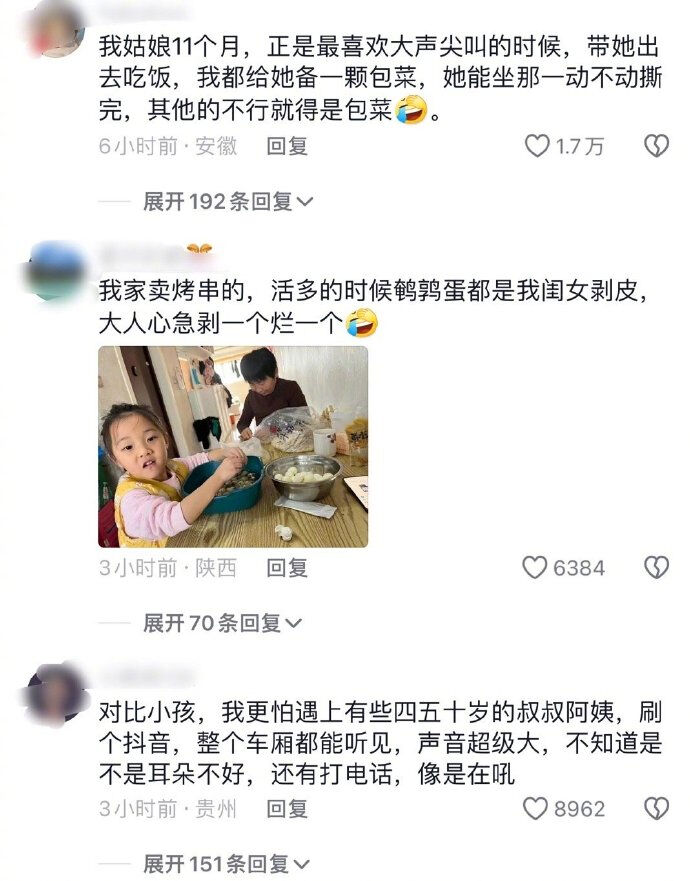Image resolution: width=690 pixels, height=881 pixels.
Task: Tap broken-heart dislike on Guizhou comment
Action: pos(656,809)
